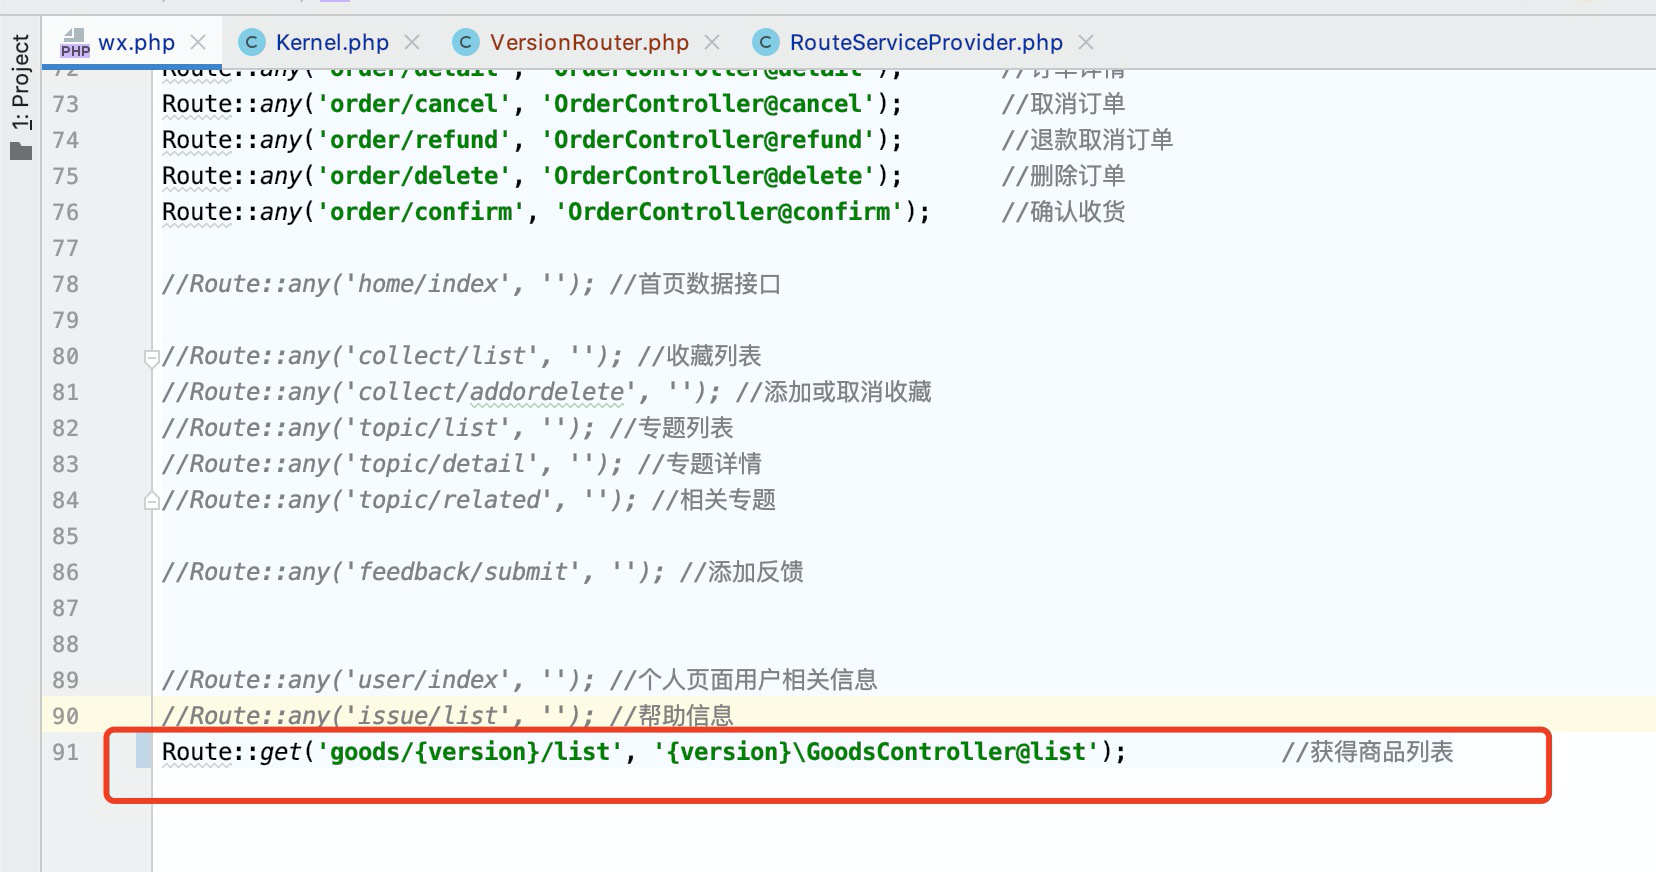The width and height of the screenshot is (1656, 872).
Task: Click the commented issue/list route line
Action: [x=447, y=716]
